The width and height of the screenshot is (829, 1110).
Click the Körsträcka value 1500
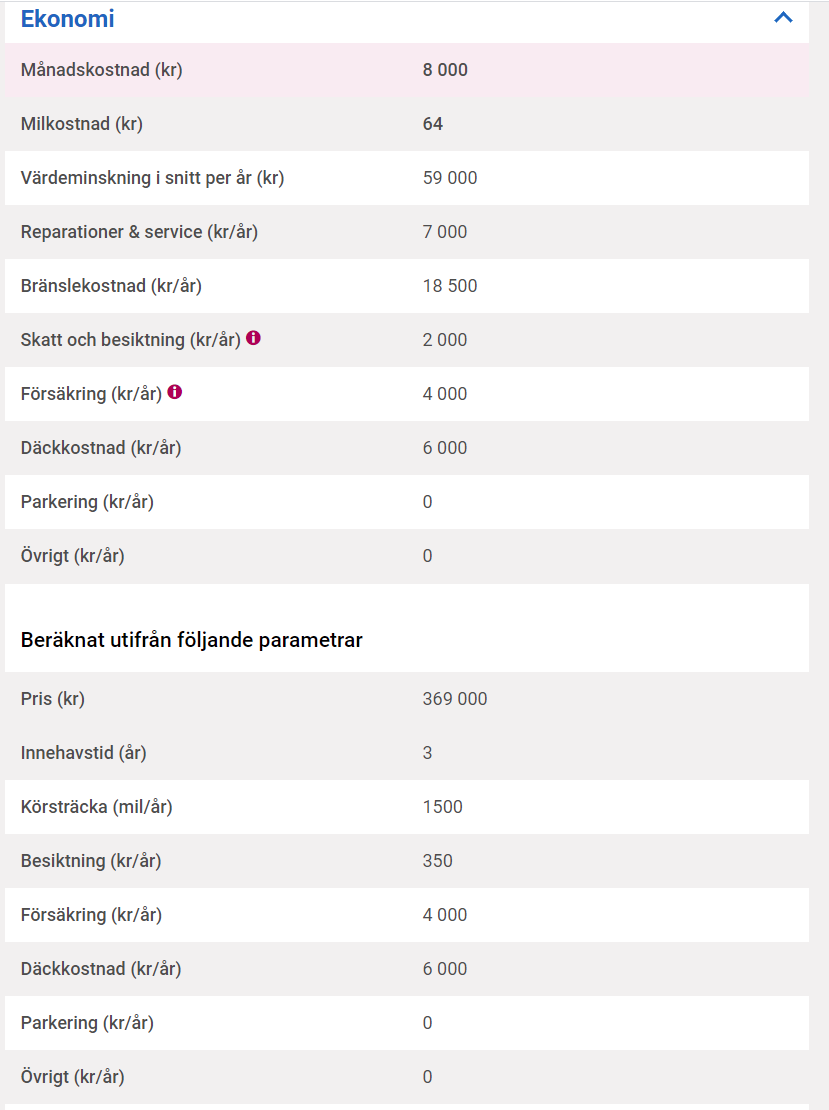tap(443, 807)
